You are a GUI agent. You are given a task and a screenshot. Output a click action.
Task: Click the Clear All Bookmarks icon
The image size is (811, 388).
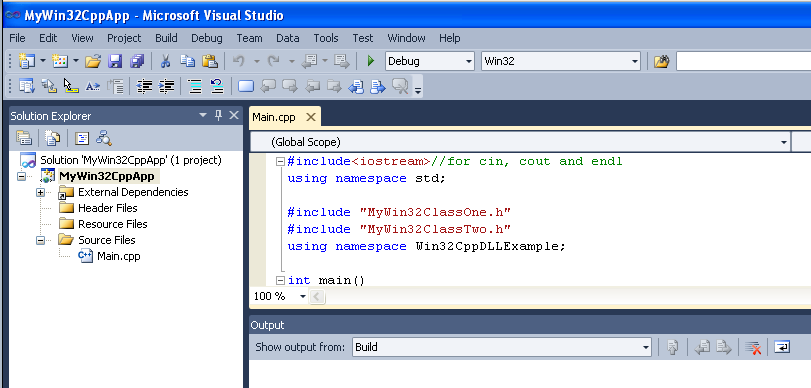[401, 86]
